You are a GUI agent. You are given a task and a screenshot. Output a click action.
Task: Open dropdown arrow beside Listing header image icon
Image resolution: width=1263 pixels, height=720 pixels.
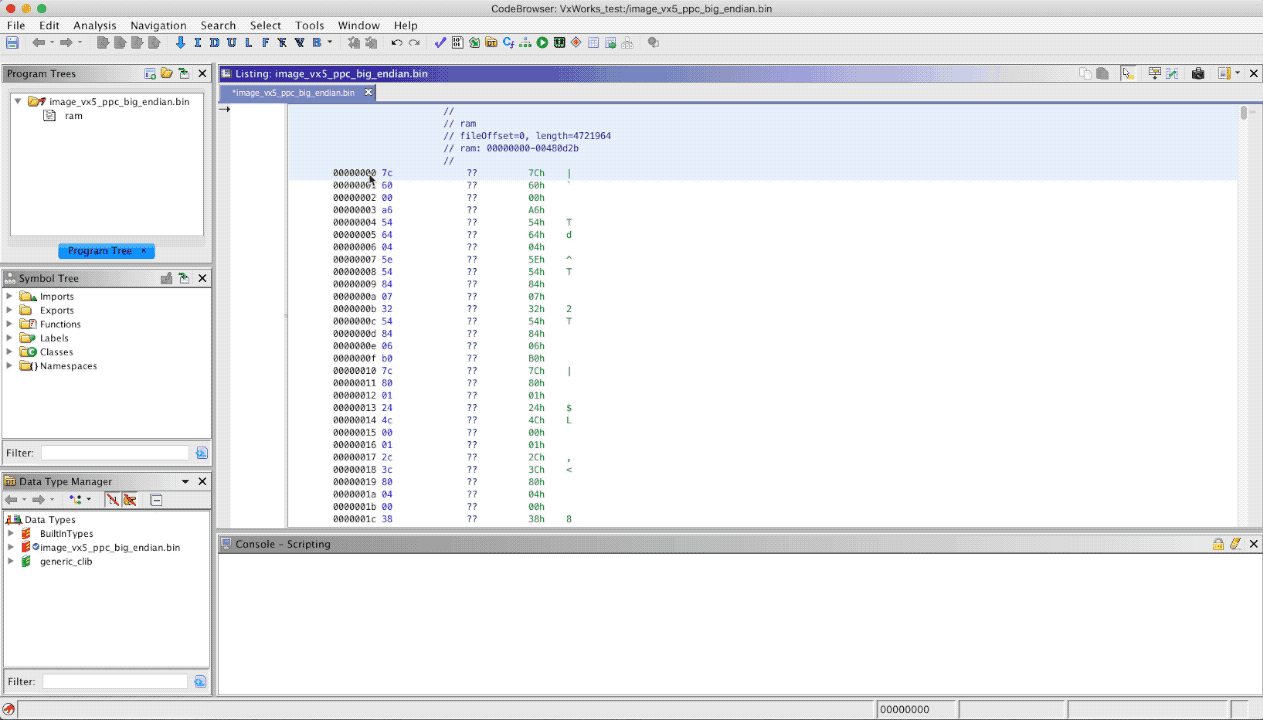(1237, 74)
